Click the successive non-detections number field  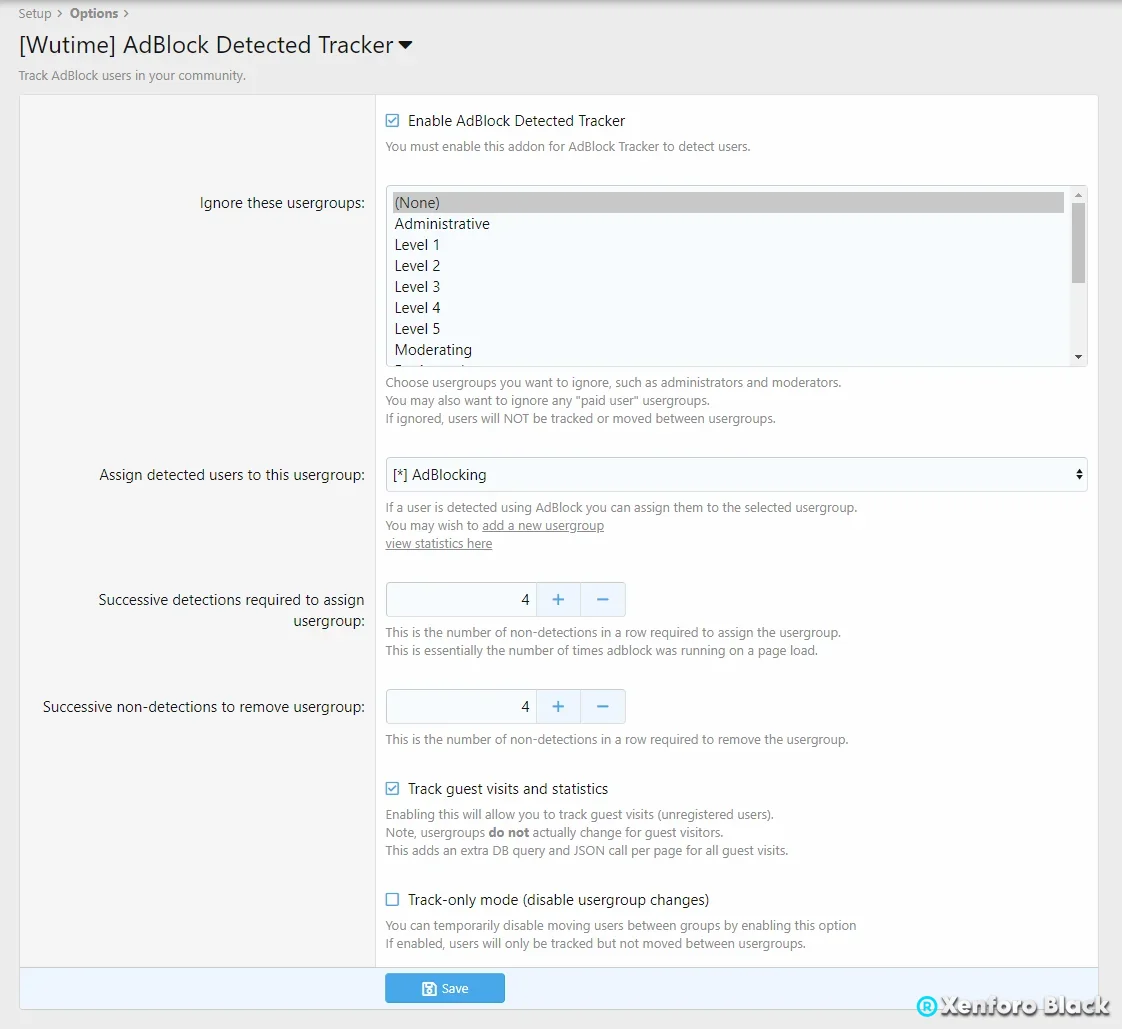(x=462, y=707)
